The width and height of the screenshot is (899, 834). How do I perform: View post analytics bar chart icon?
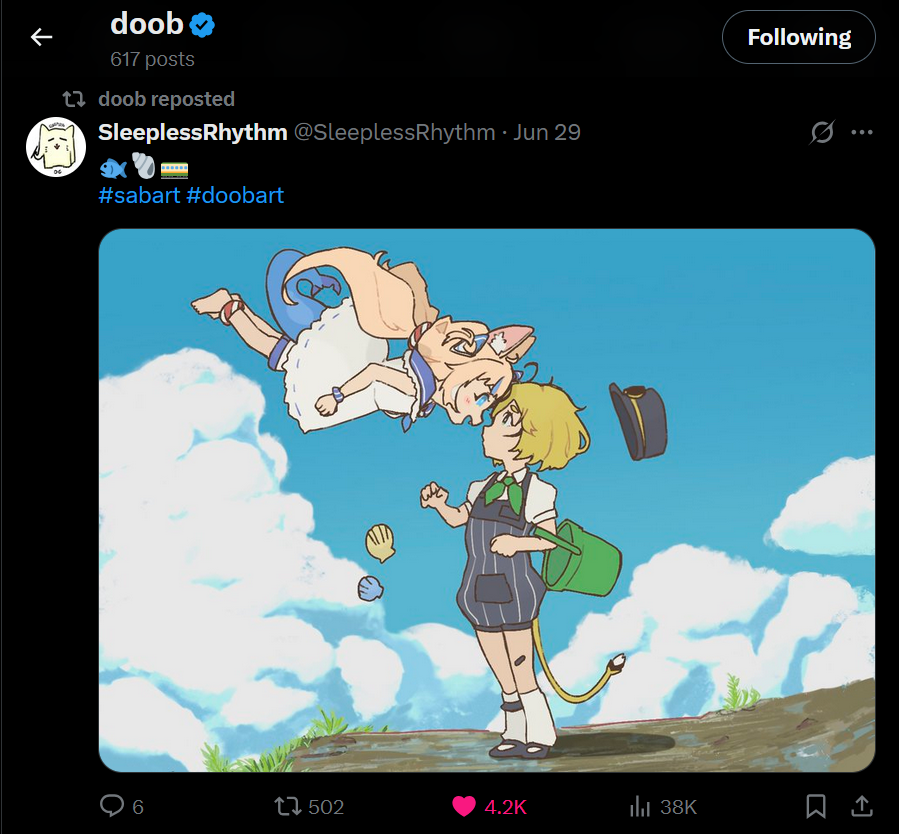pos(639,806)
